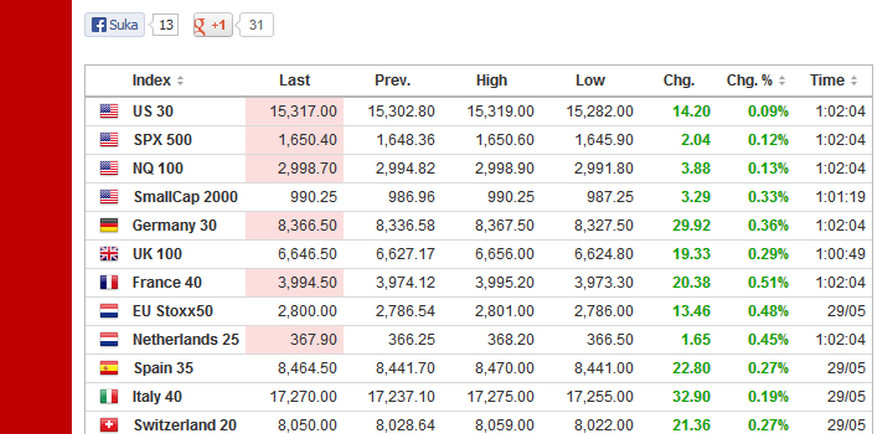888x434 pixels.
Task: Click the EU flag beside EU Stoxx50
Action: pyautogui.click(x=109, y=311)
